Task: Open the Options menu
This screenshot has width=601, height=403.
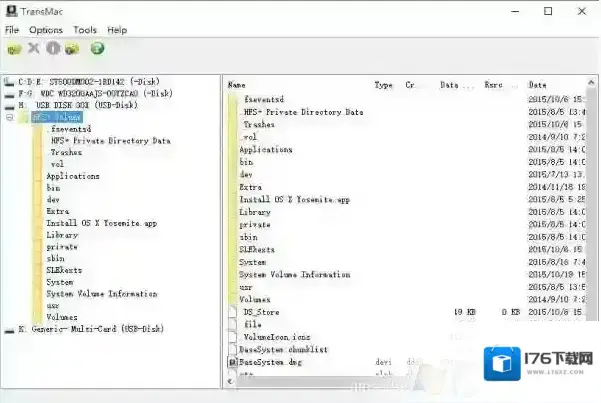Action: [46, 30]
